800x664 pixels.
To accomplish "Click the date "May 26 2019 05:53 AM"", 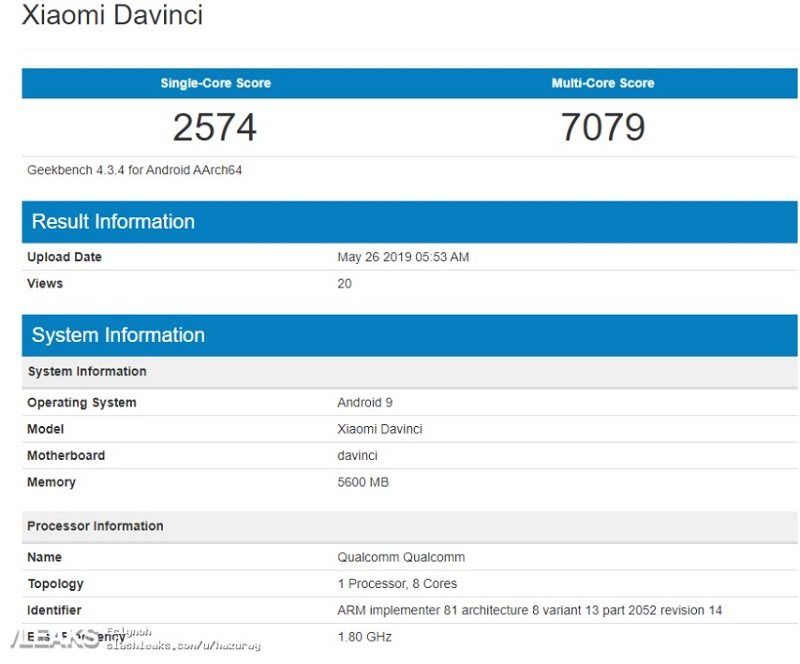I will tap(403, 257).
